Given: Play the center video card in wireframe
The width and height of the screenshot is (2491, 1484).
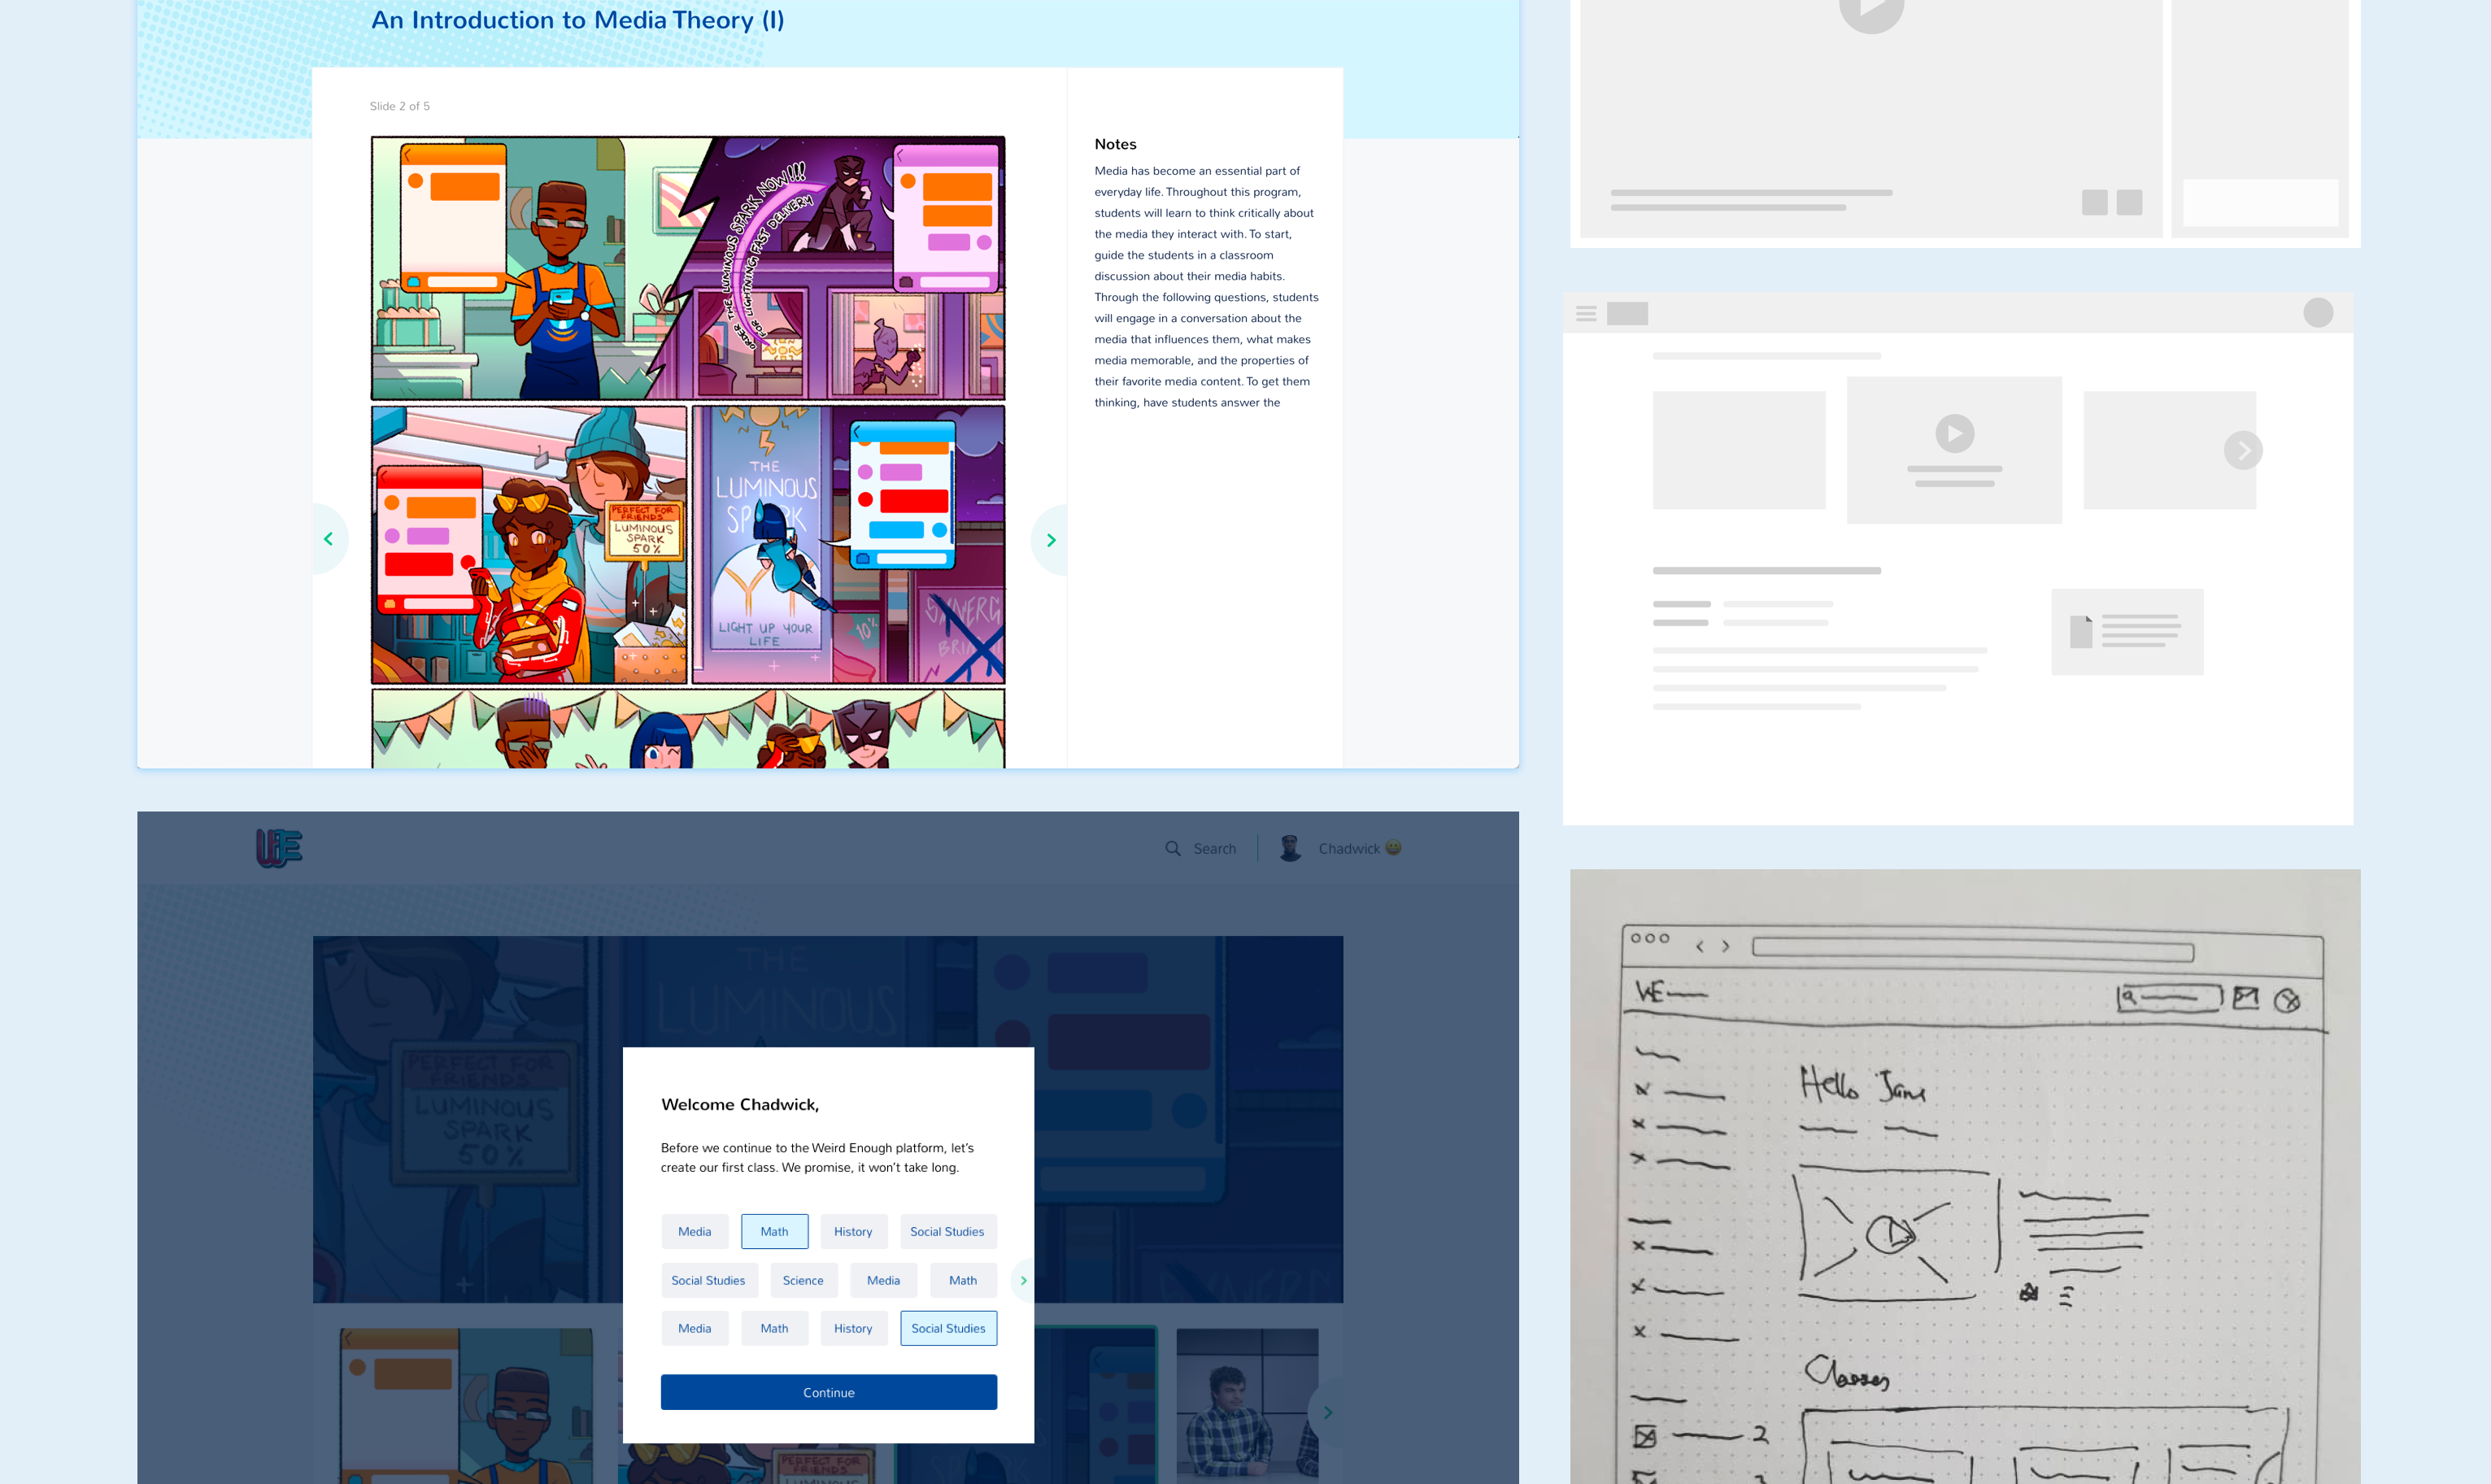Looking at the screenshot, I should [x=1954, y=449].
